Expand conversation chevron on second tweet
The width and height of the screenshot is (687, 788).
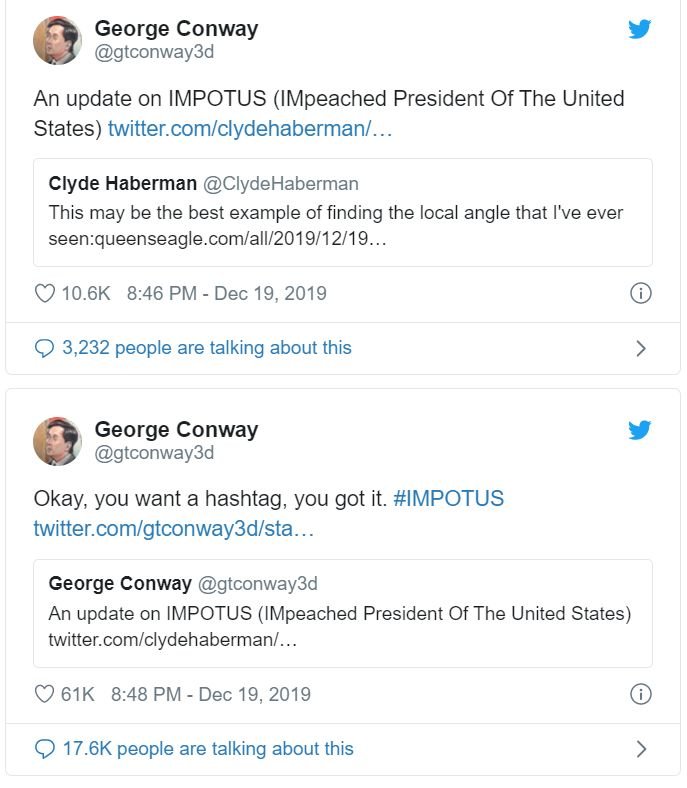[x=641, y=748]
